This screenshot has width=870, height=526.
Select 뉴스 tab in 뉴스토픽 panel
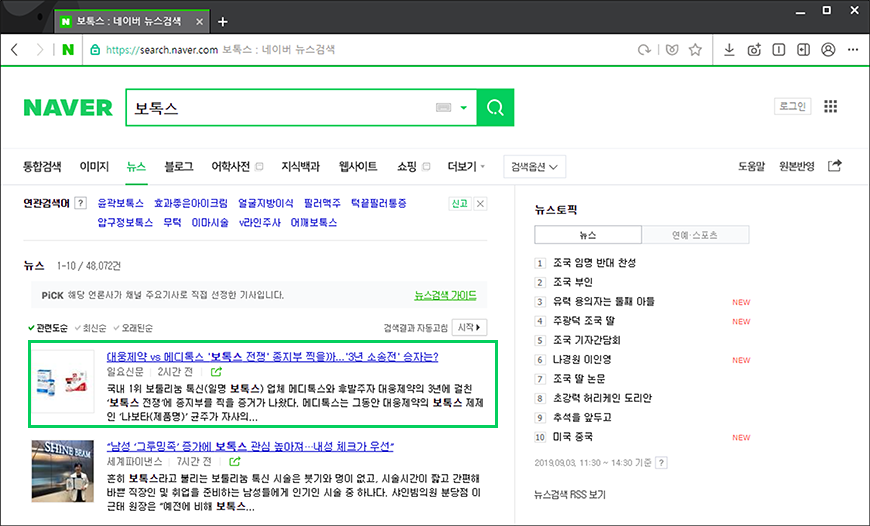click(x=588, y=235)
